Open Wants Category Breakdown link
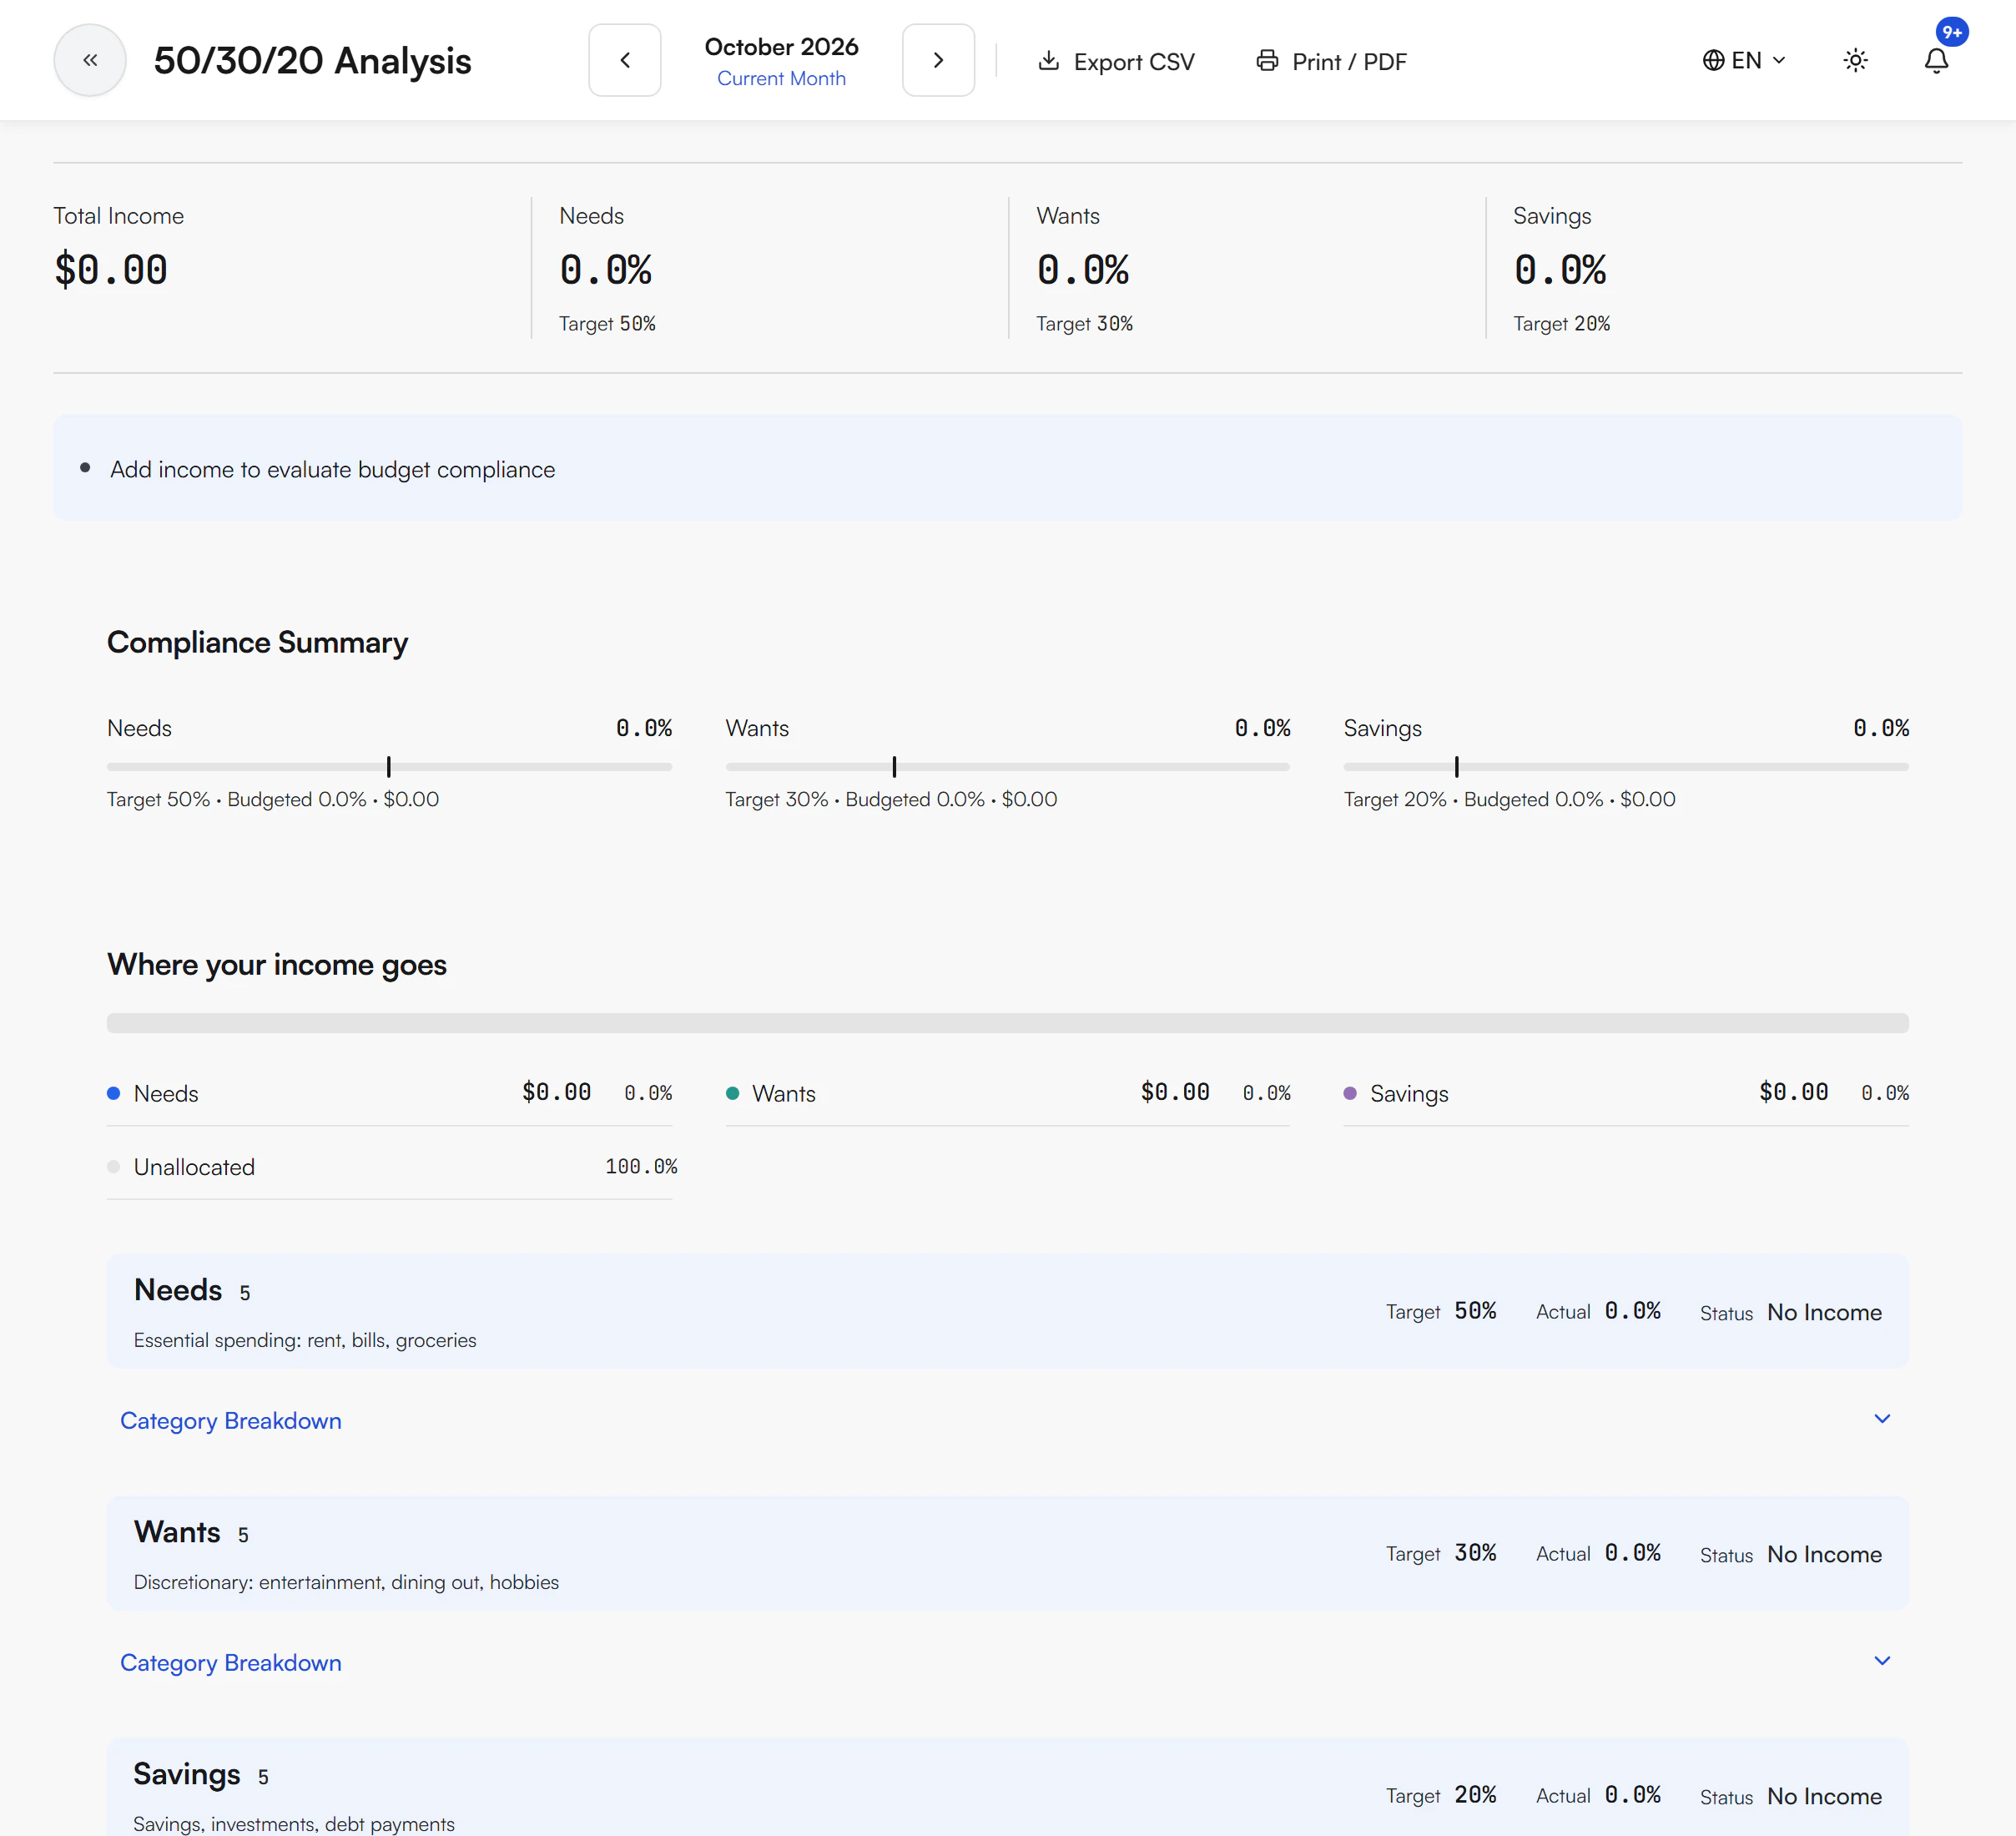Screen dimensions: 2016x1836 231,1663
